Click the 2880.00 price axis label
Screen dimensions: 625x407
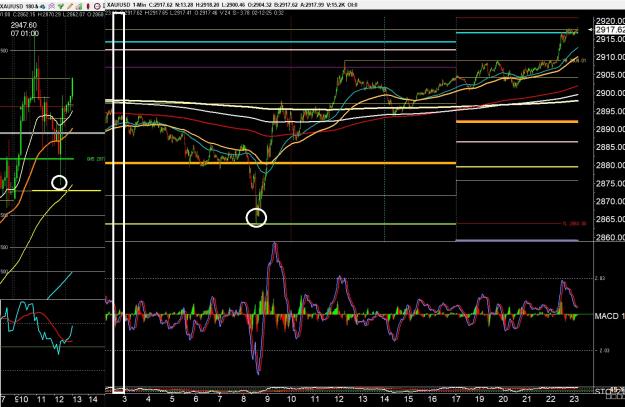(610, 165)
